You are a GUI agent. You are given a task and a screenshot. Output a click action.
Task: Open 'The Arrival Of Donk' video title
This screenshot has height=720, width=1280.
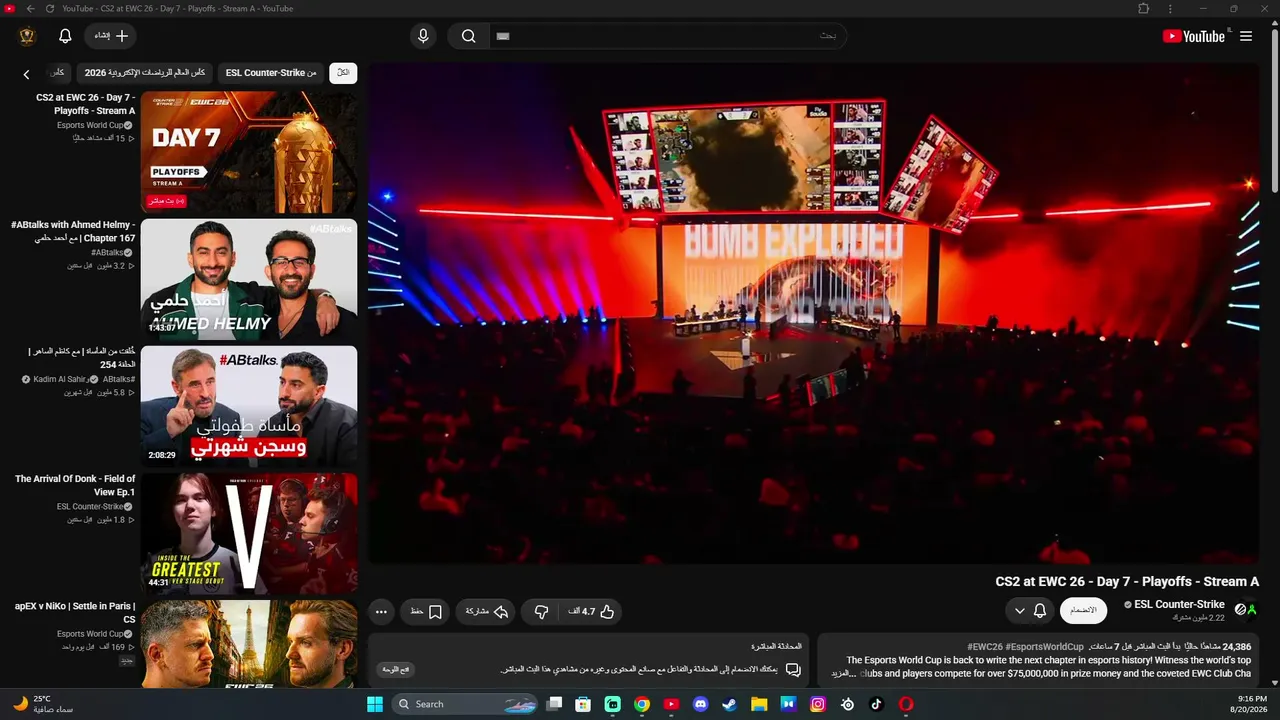coord(75,486)
